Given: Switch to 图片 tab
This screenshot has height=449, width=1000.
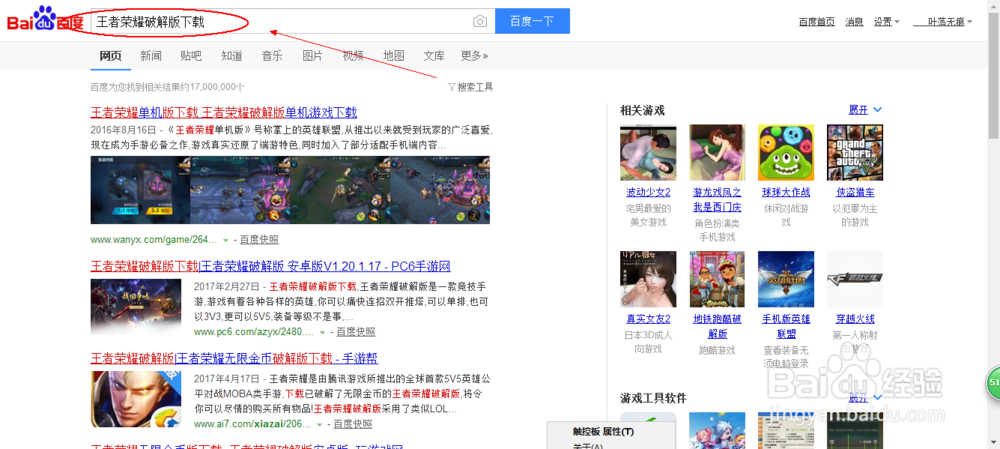Looking at the screenshot, I should (x=312, y=55).
